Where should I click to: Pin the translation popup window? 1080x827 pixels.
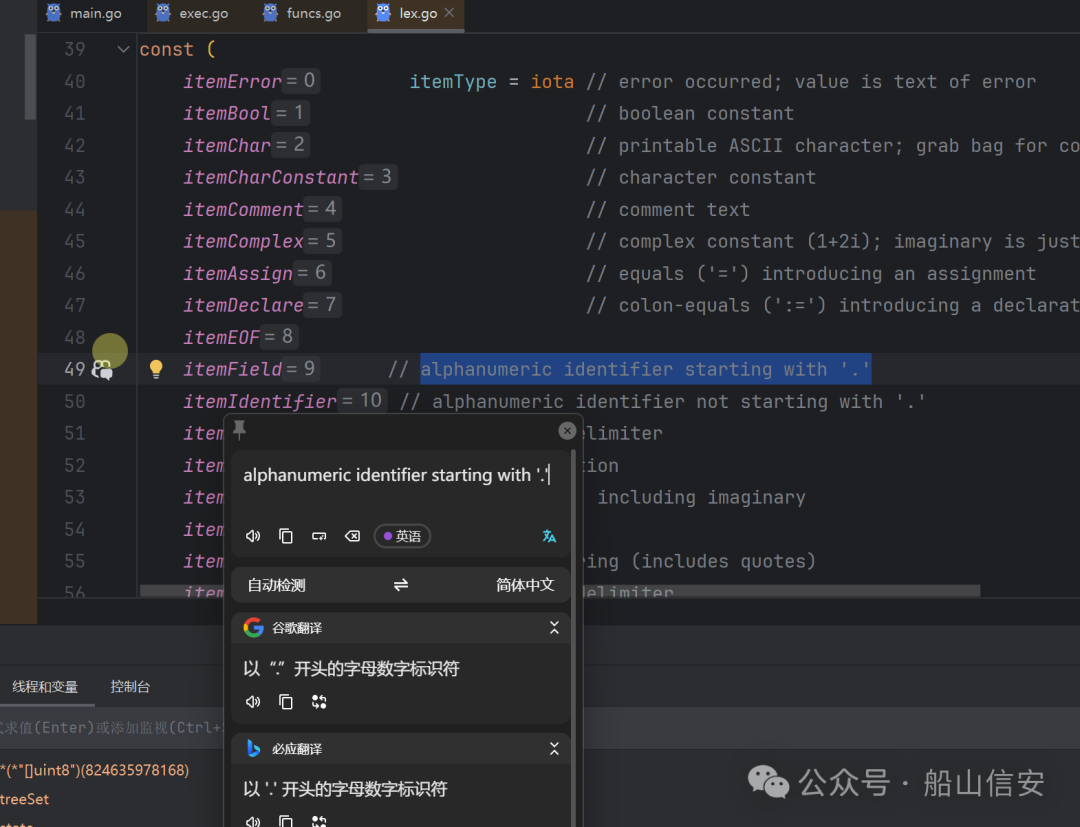point(239,430)
